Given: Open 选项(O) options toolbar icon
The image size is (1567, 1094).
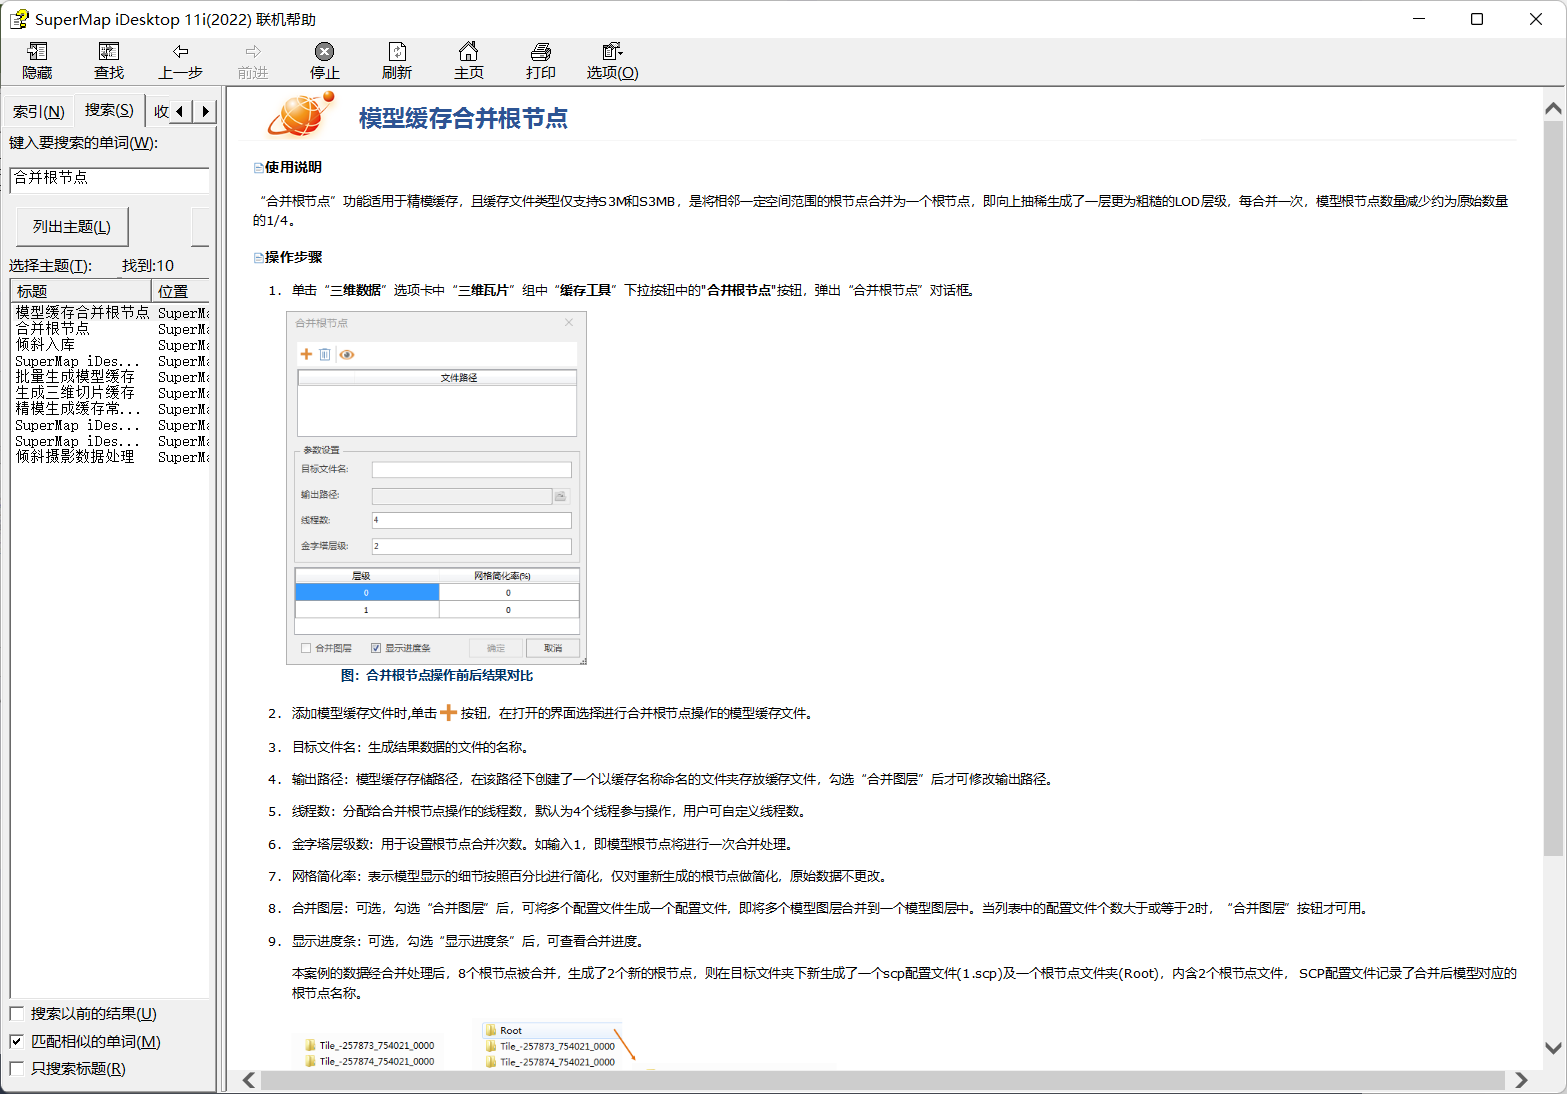Looking at the screenshot, I should point(612,61).
